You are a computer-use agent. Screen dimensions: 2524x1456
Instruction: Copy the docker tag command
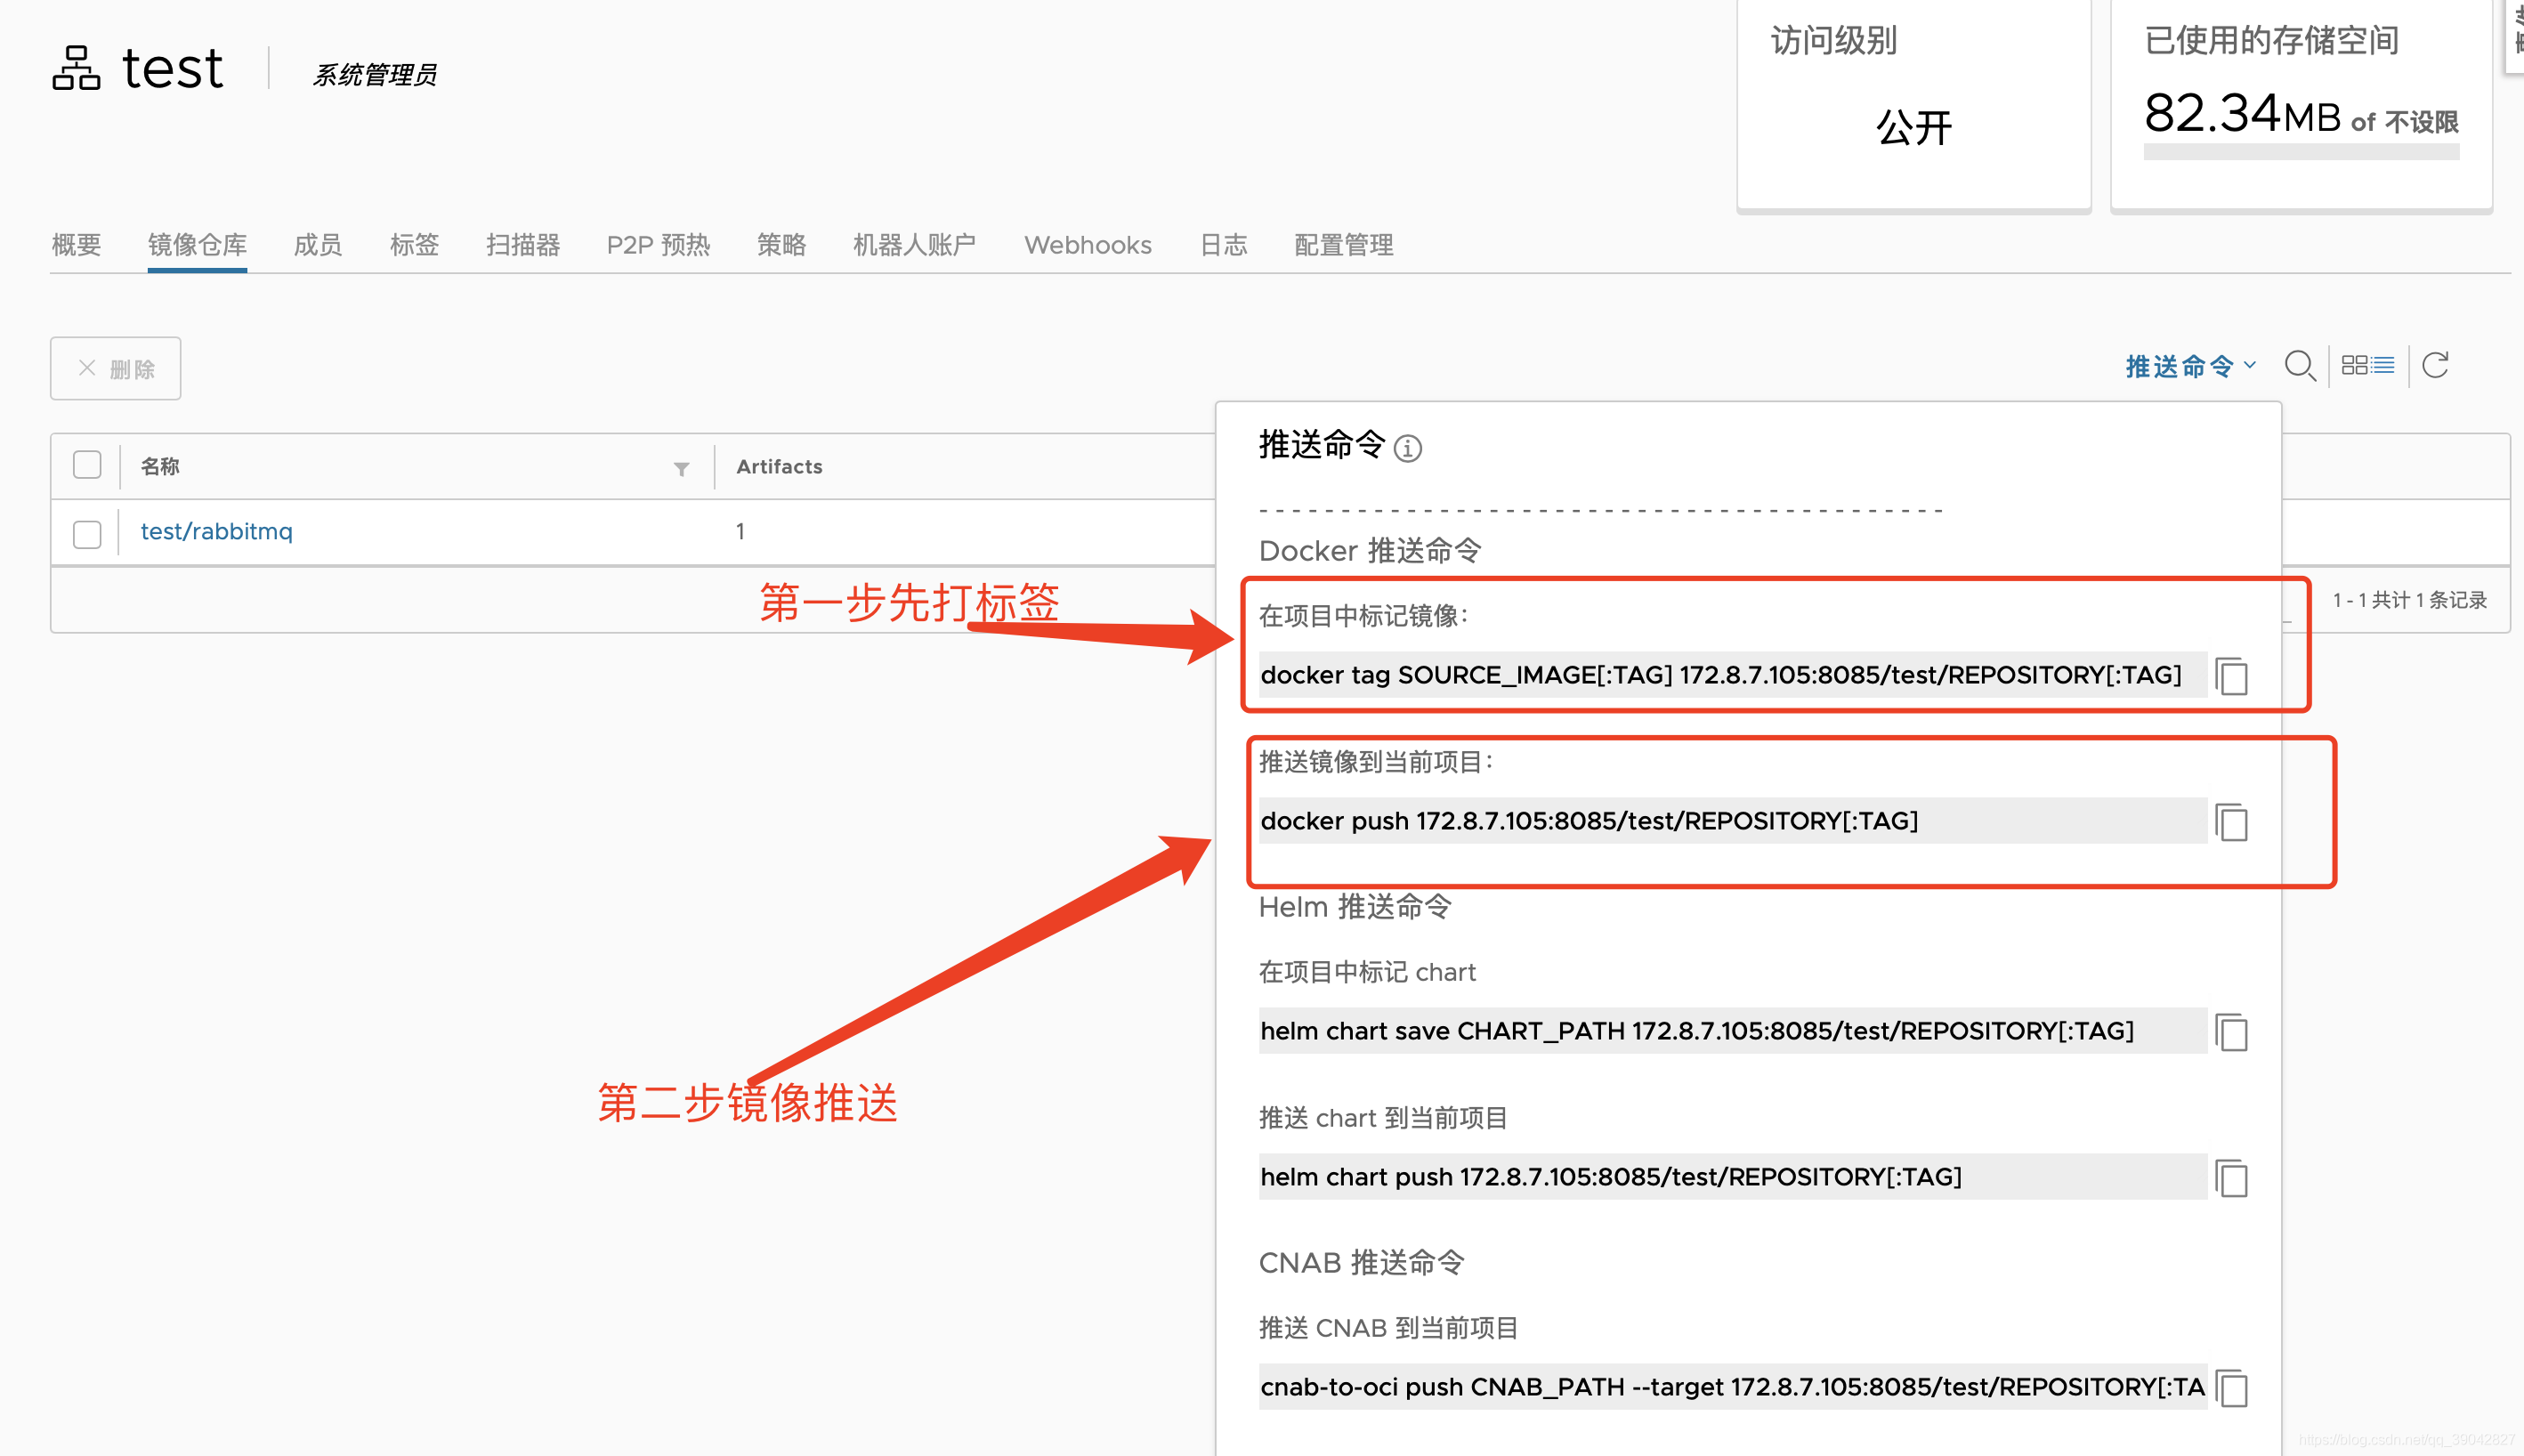pos(2231,676)
